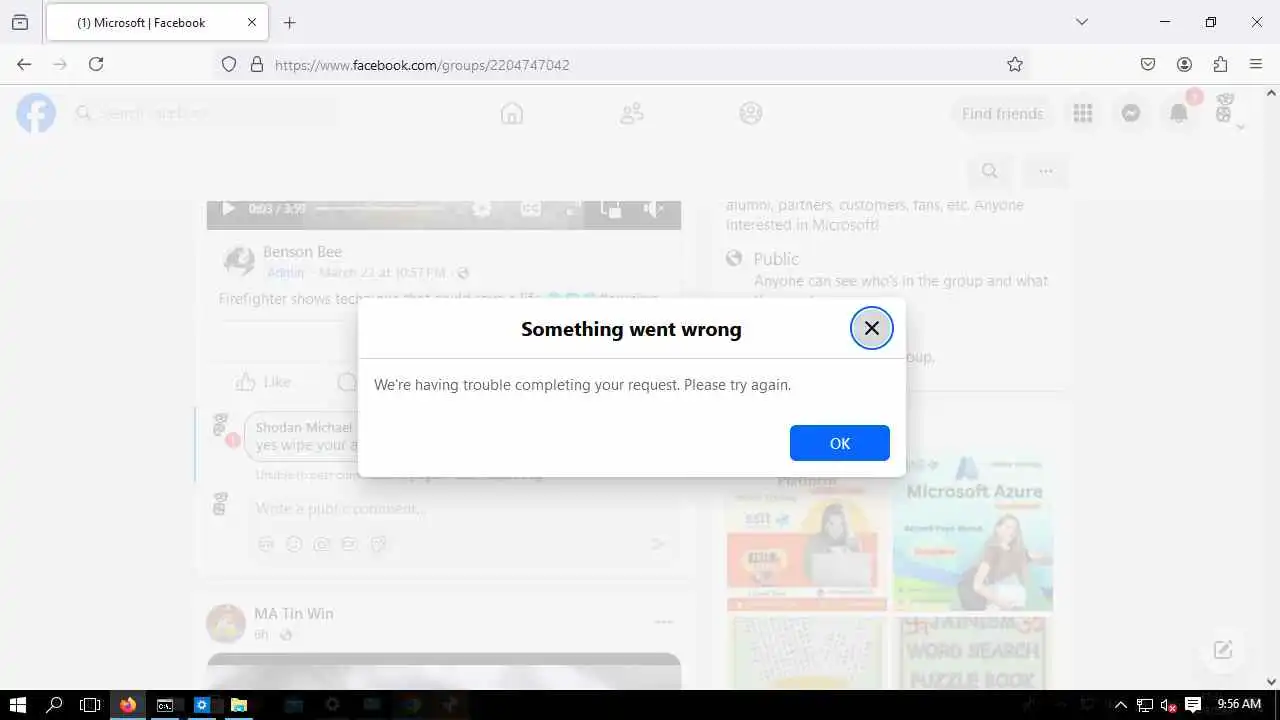The height and width of the screenshot is (720, 1280).
Task: Close the Microsoft | Facebook tab
Action: (x=251, y=22)
